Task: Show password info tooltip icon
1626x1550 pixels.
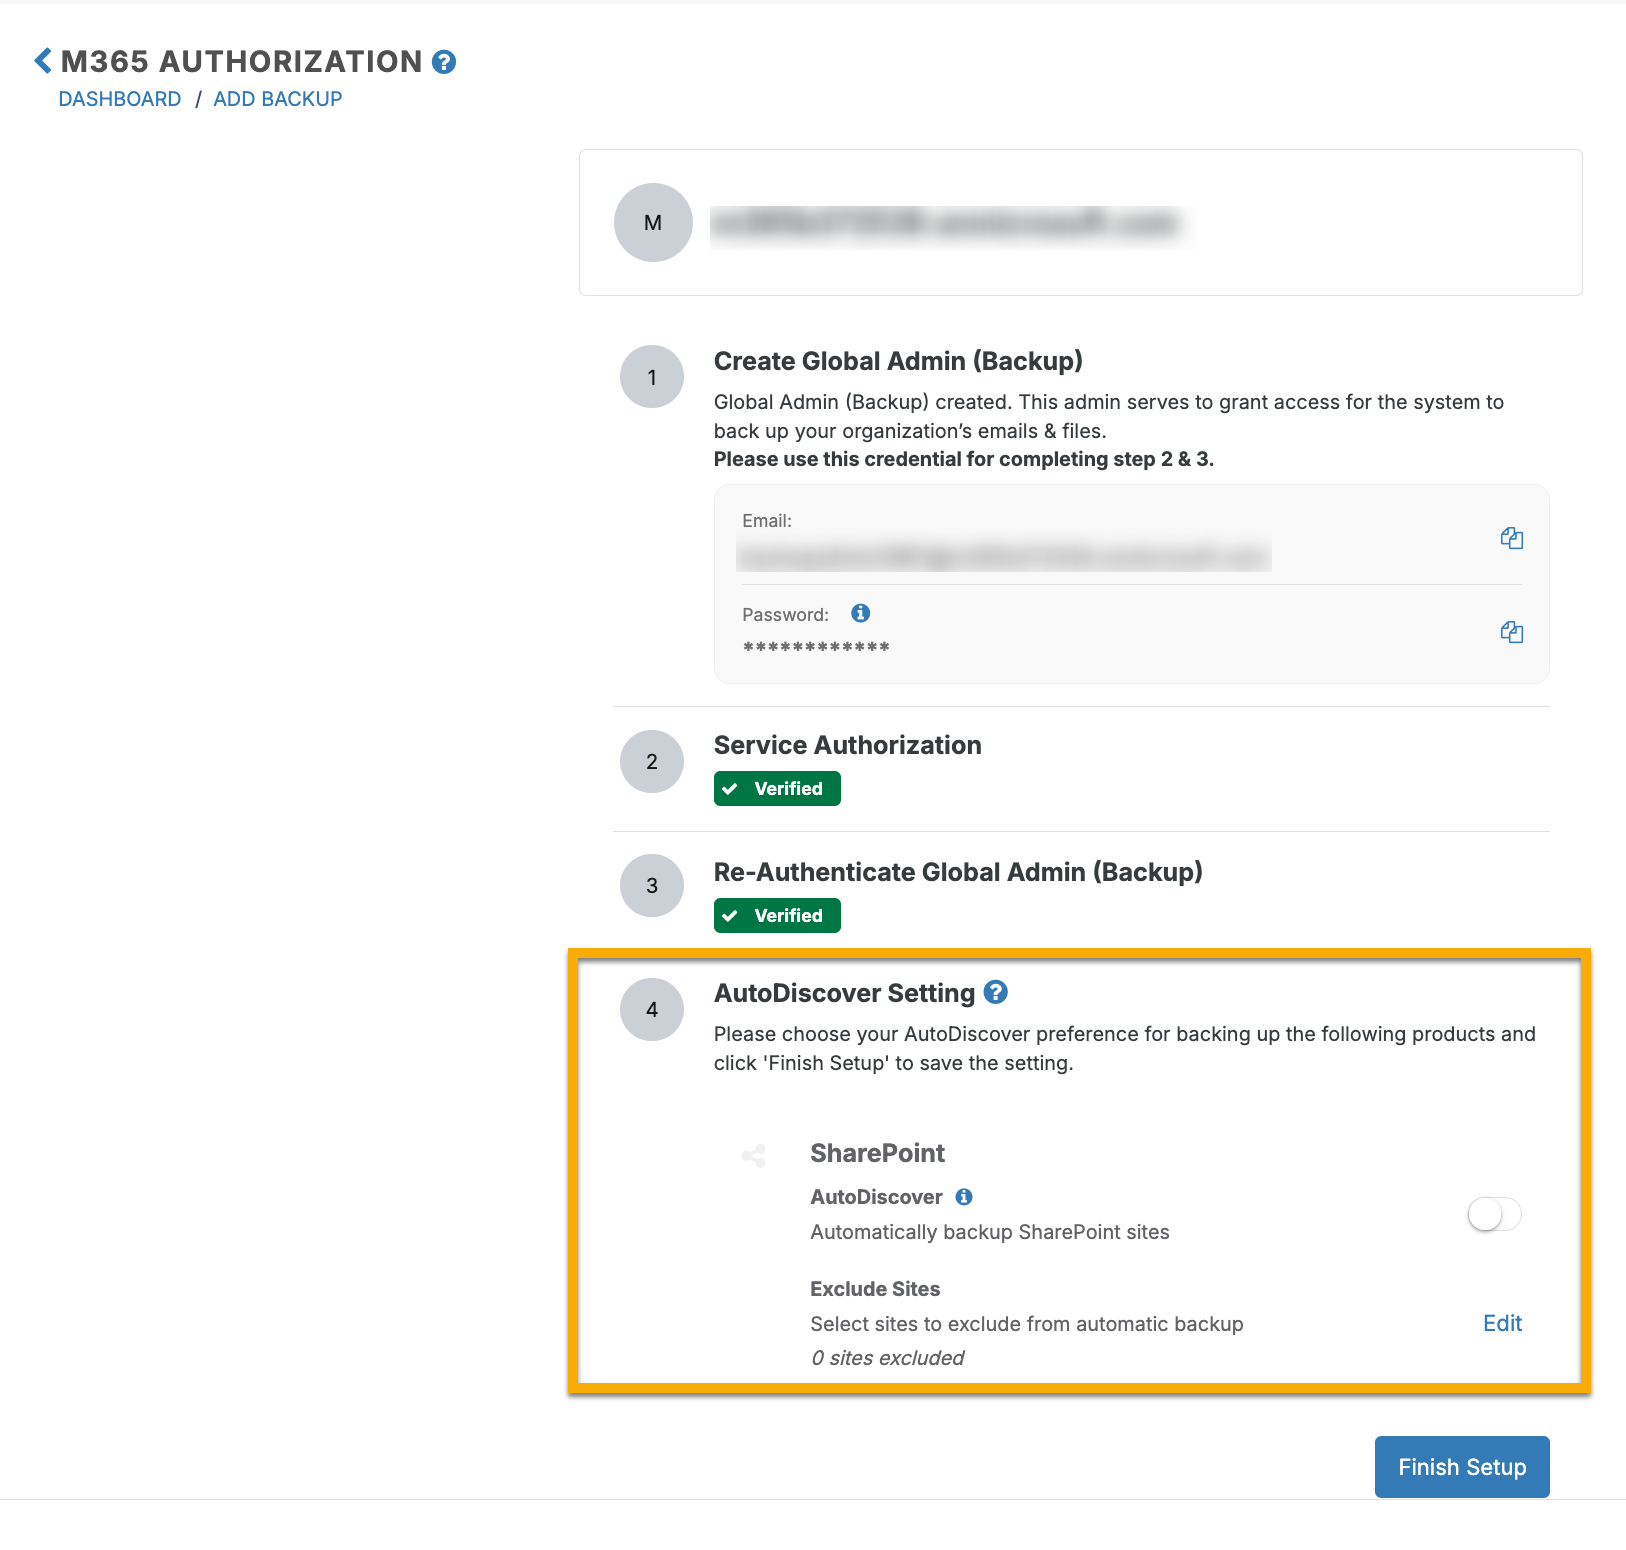Action: (860, 613)
